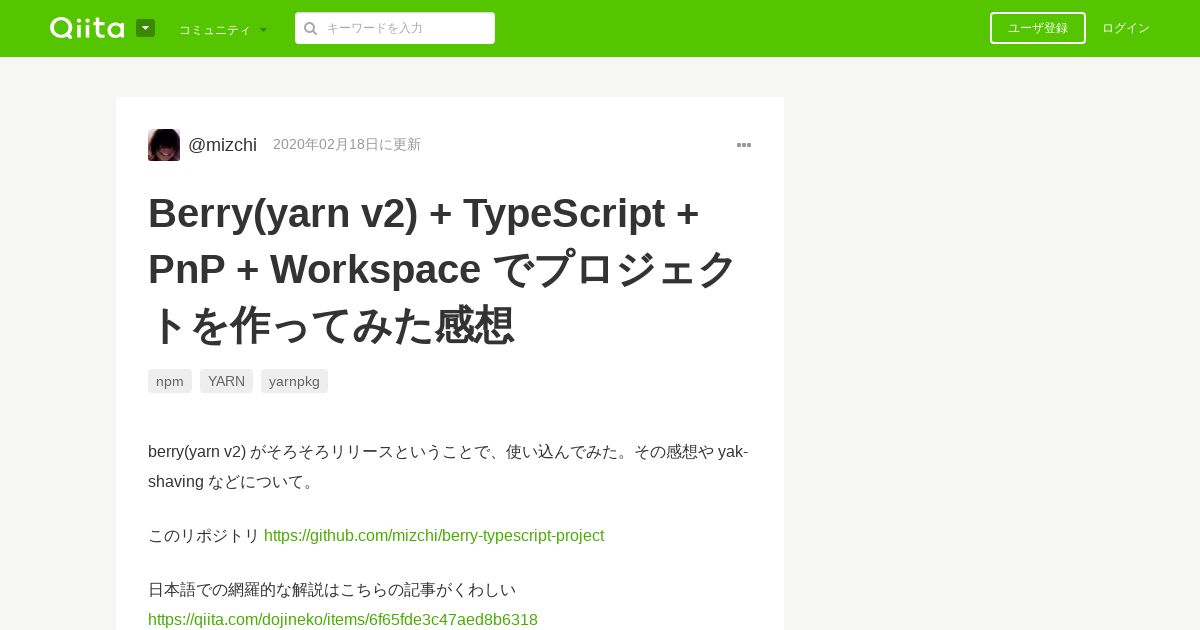Focus the キーワードを入力 search field
Viewport: 1200px width, 630px height.
pyautogui.click(x=395, y=28)
